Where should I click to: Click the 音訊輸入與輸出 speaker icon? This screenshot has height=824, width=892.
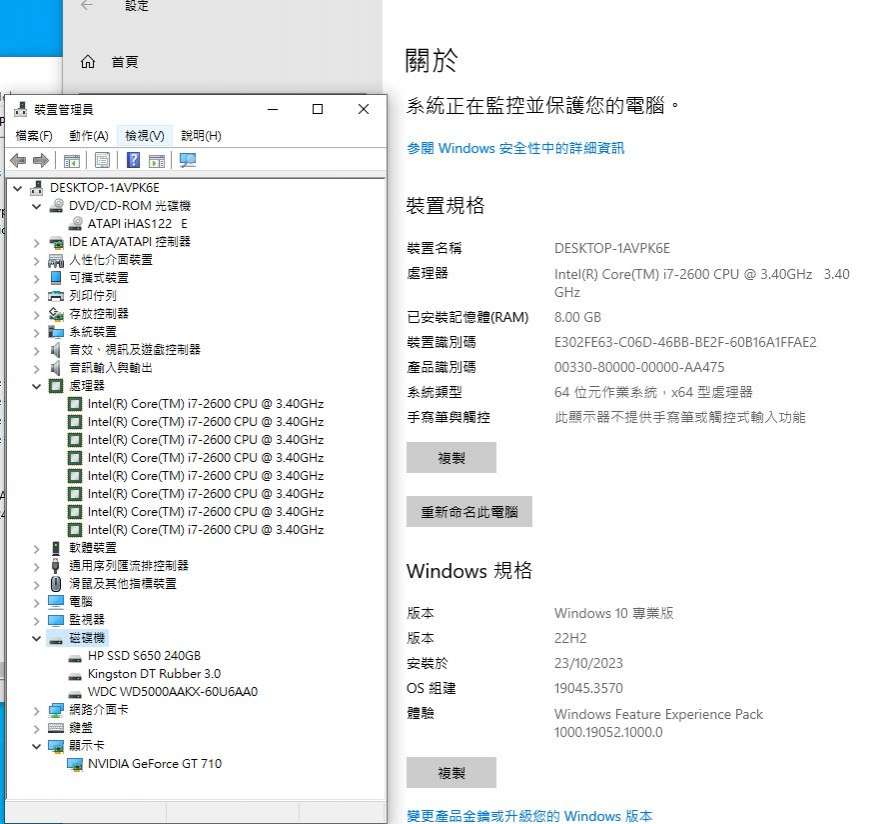56,368
